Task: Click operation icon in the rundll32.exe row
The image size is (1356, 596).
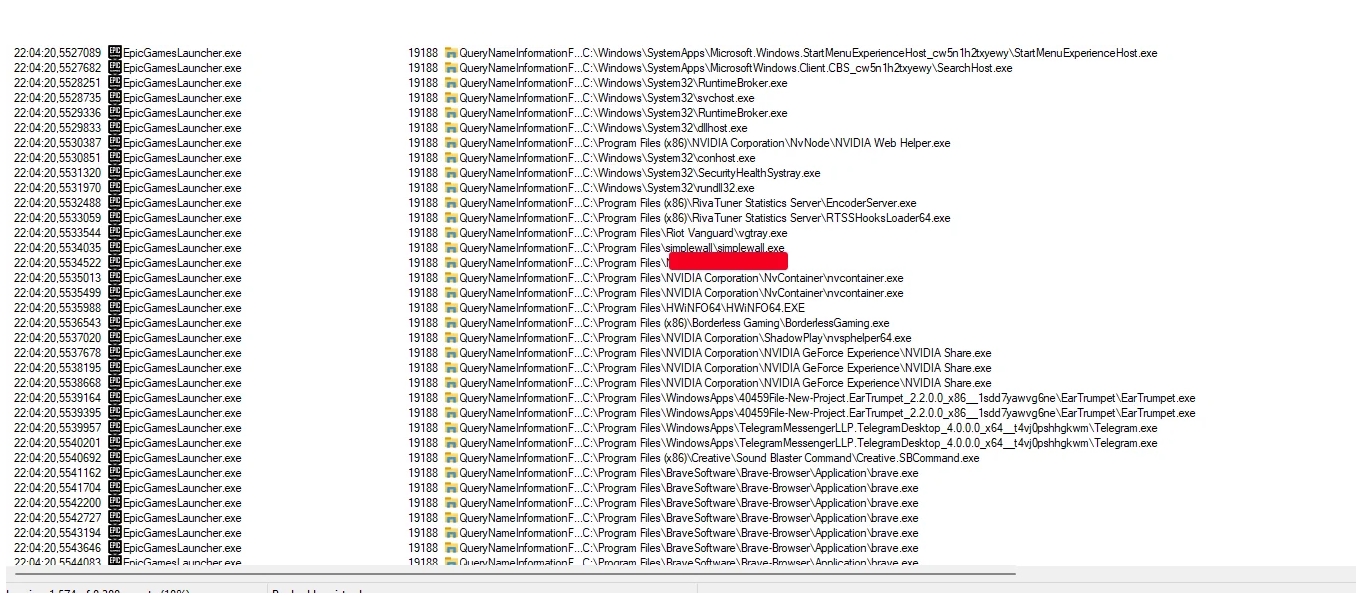Action: [x=450, y=188]
